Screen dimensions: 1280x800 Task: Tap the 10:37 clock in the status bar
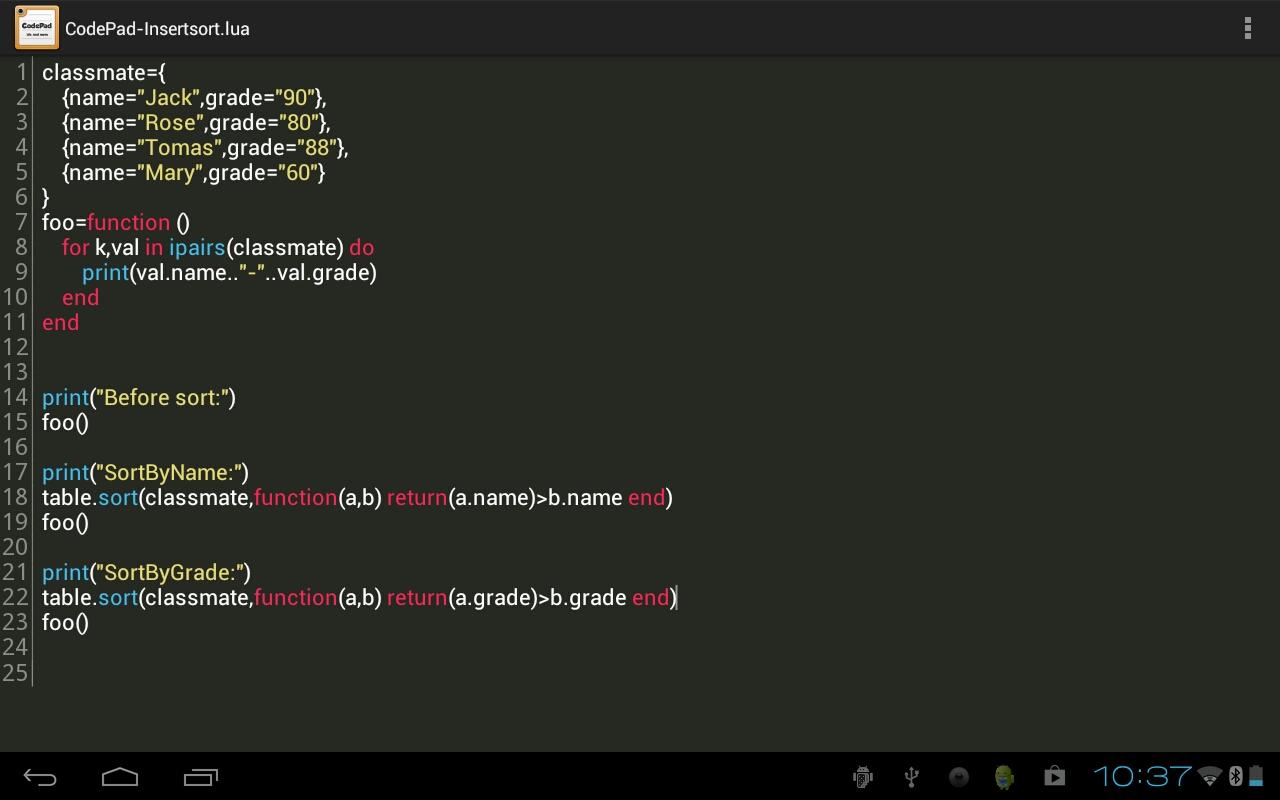click(1142, 776)
